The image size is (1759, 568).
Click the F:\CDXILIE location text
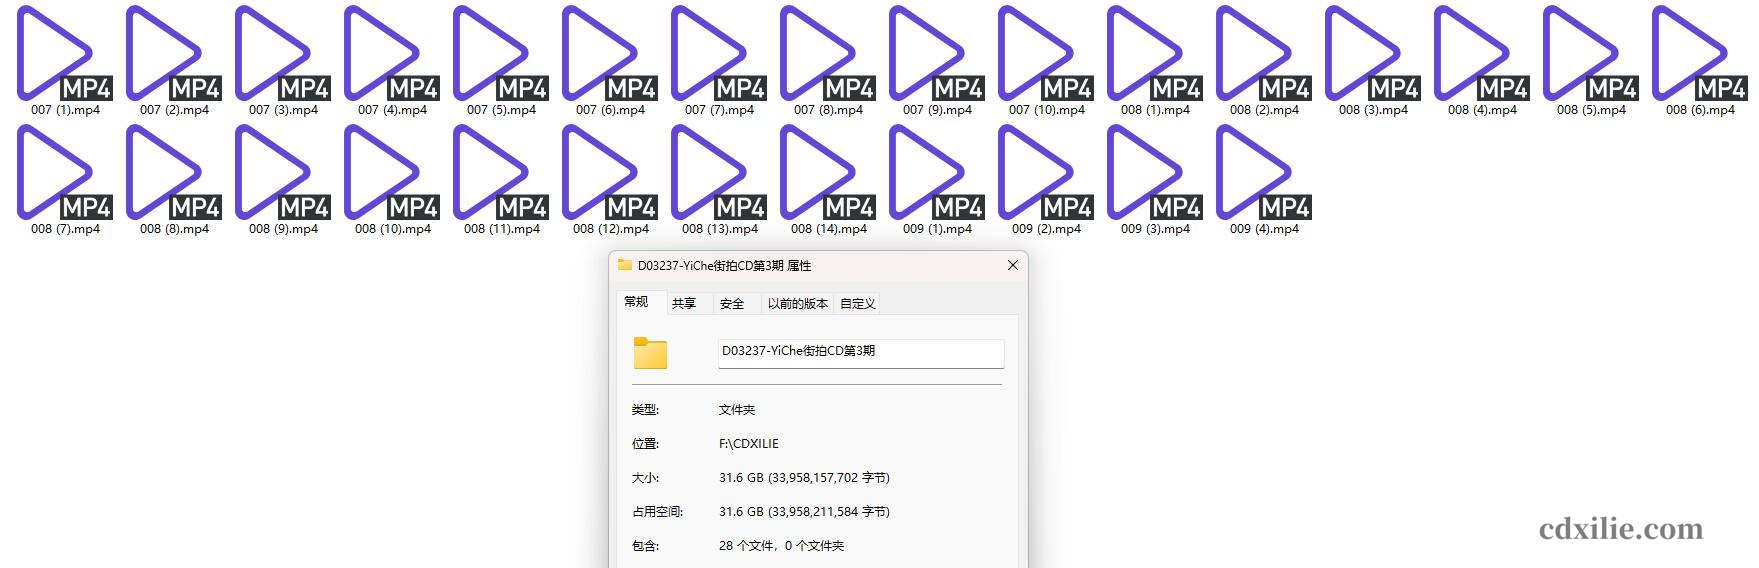[x=749, y=443]
